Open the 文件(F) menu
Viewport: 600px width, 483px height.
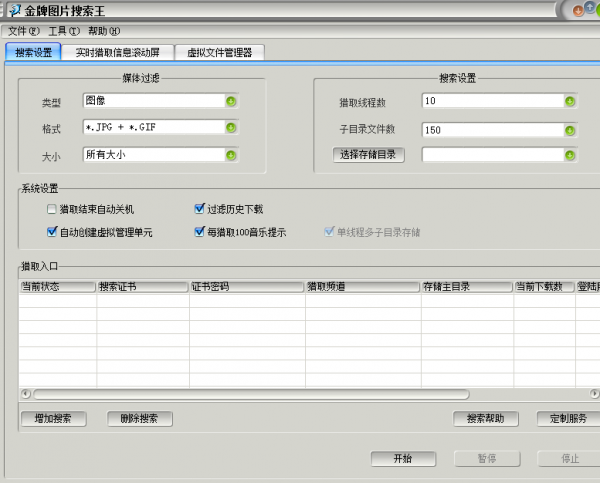point(24,32)
